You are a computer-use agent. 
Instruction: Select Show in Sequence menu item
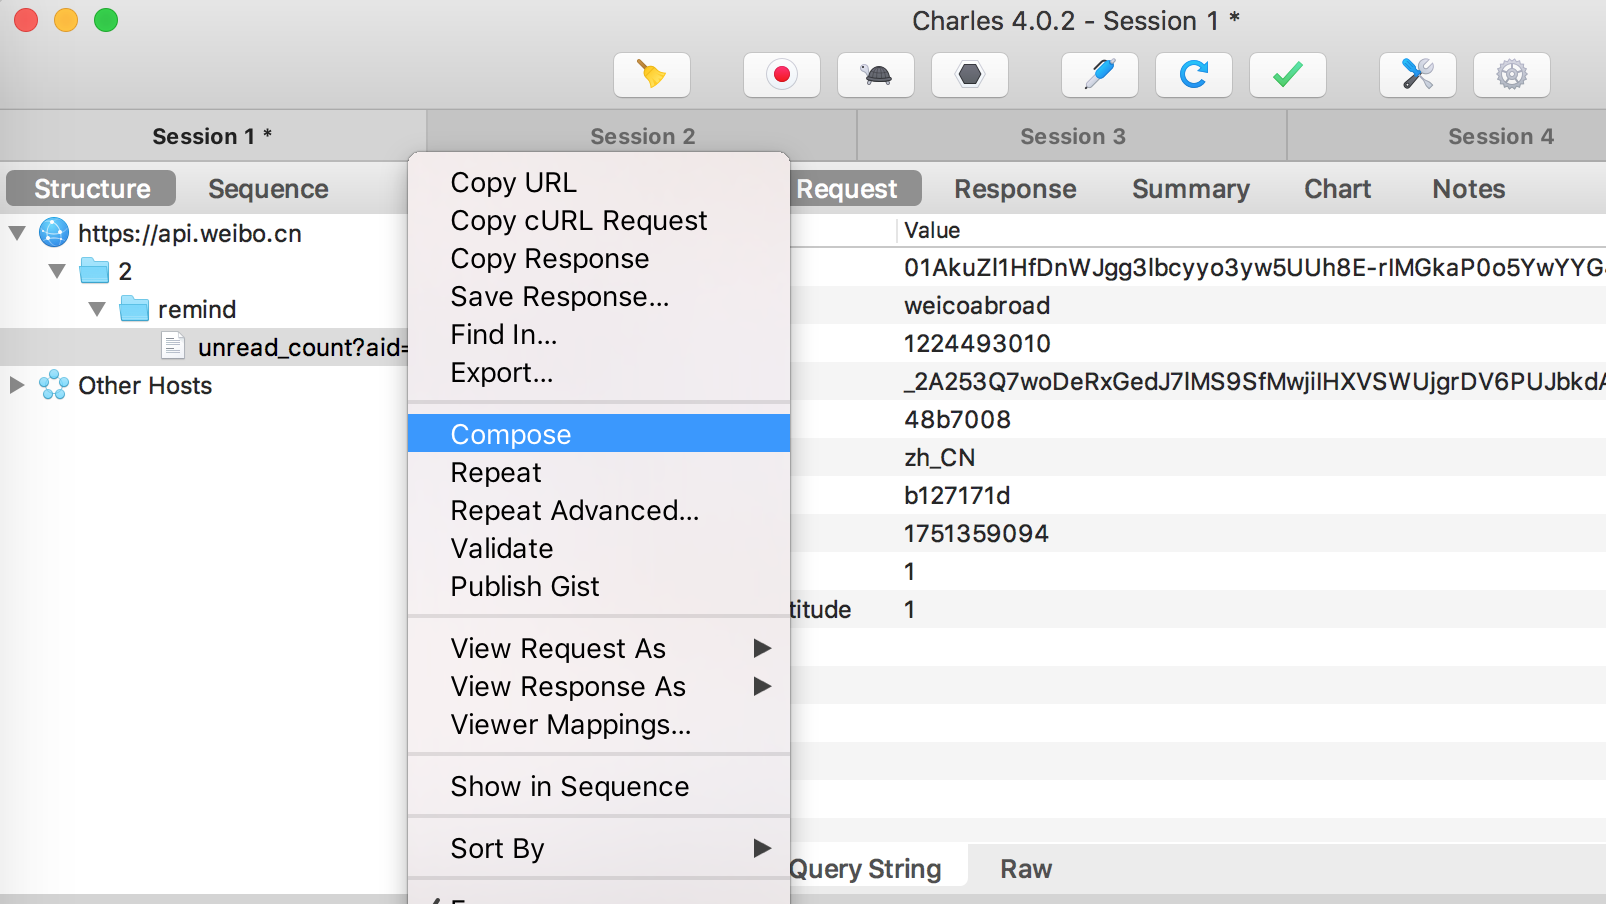click(x=599, y=787)
